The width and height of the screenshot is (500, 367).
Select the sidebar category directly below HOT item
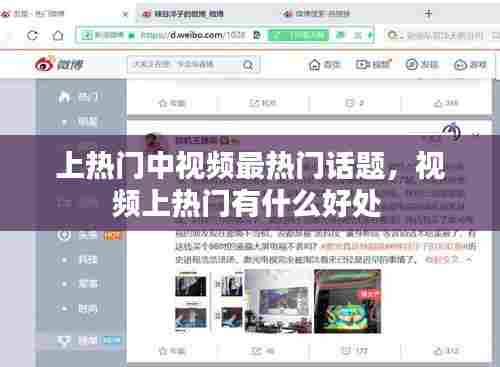point(80,260)
